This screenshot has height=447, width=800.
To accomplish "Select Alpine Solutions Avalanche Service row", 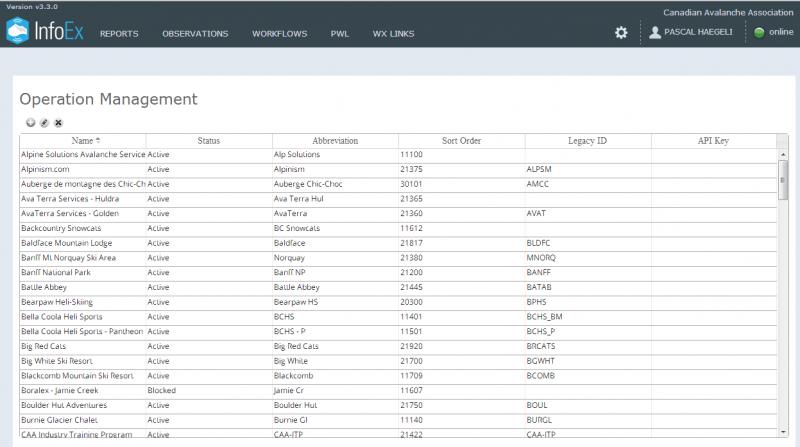I will pyautogui.click(x=398, y=155).
